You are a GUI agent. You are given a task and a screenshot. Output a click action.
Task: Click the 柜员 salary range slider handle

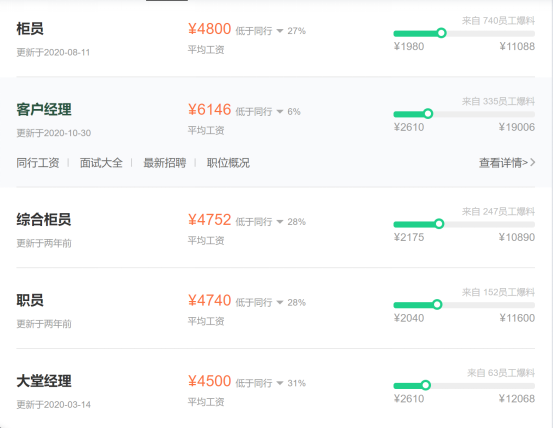(x=441, y=33)
